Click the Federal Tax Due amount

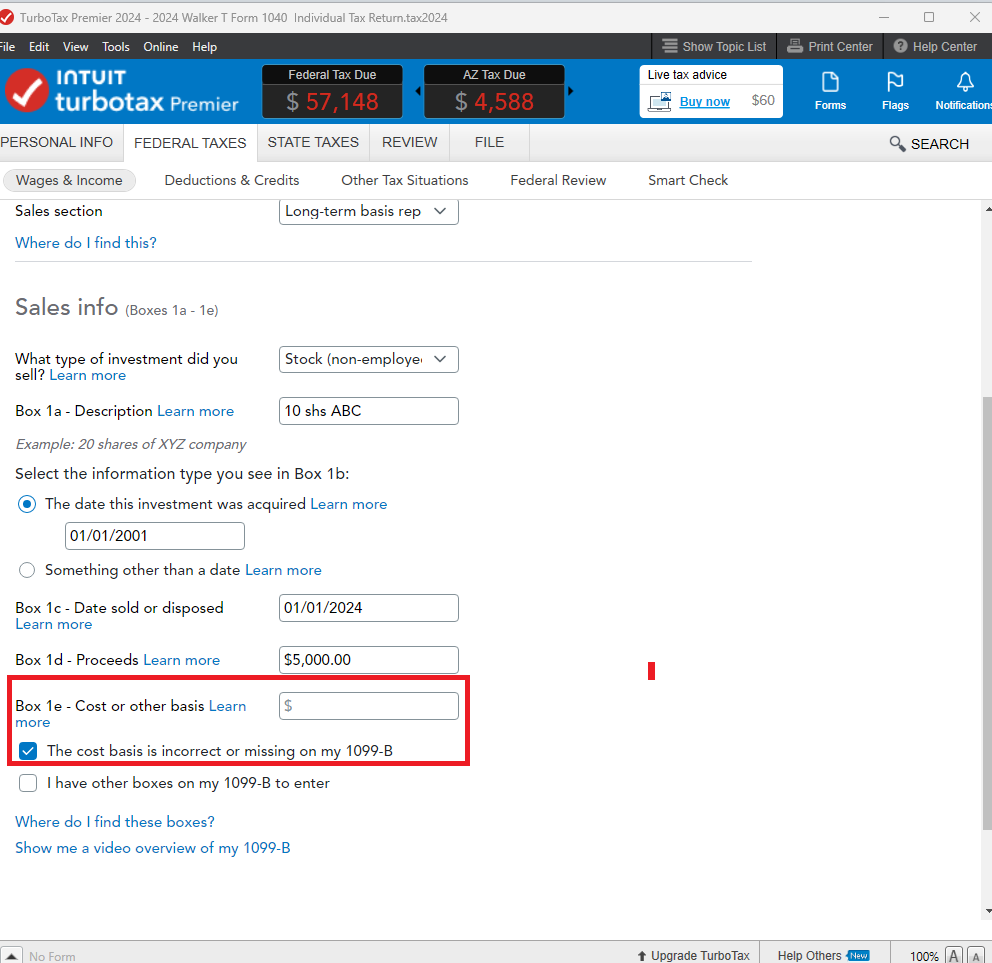click(332, 101)
